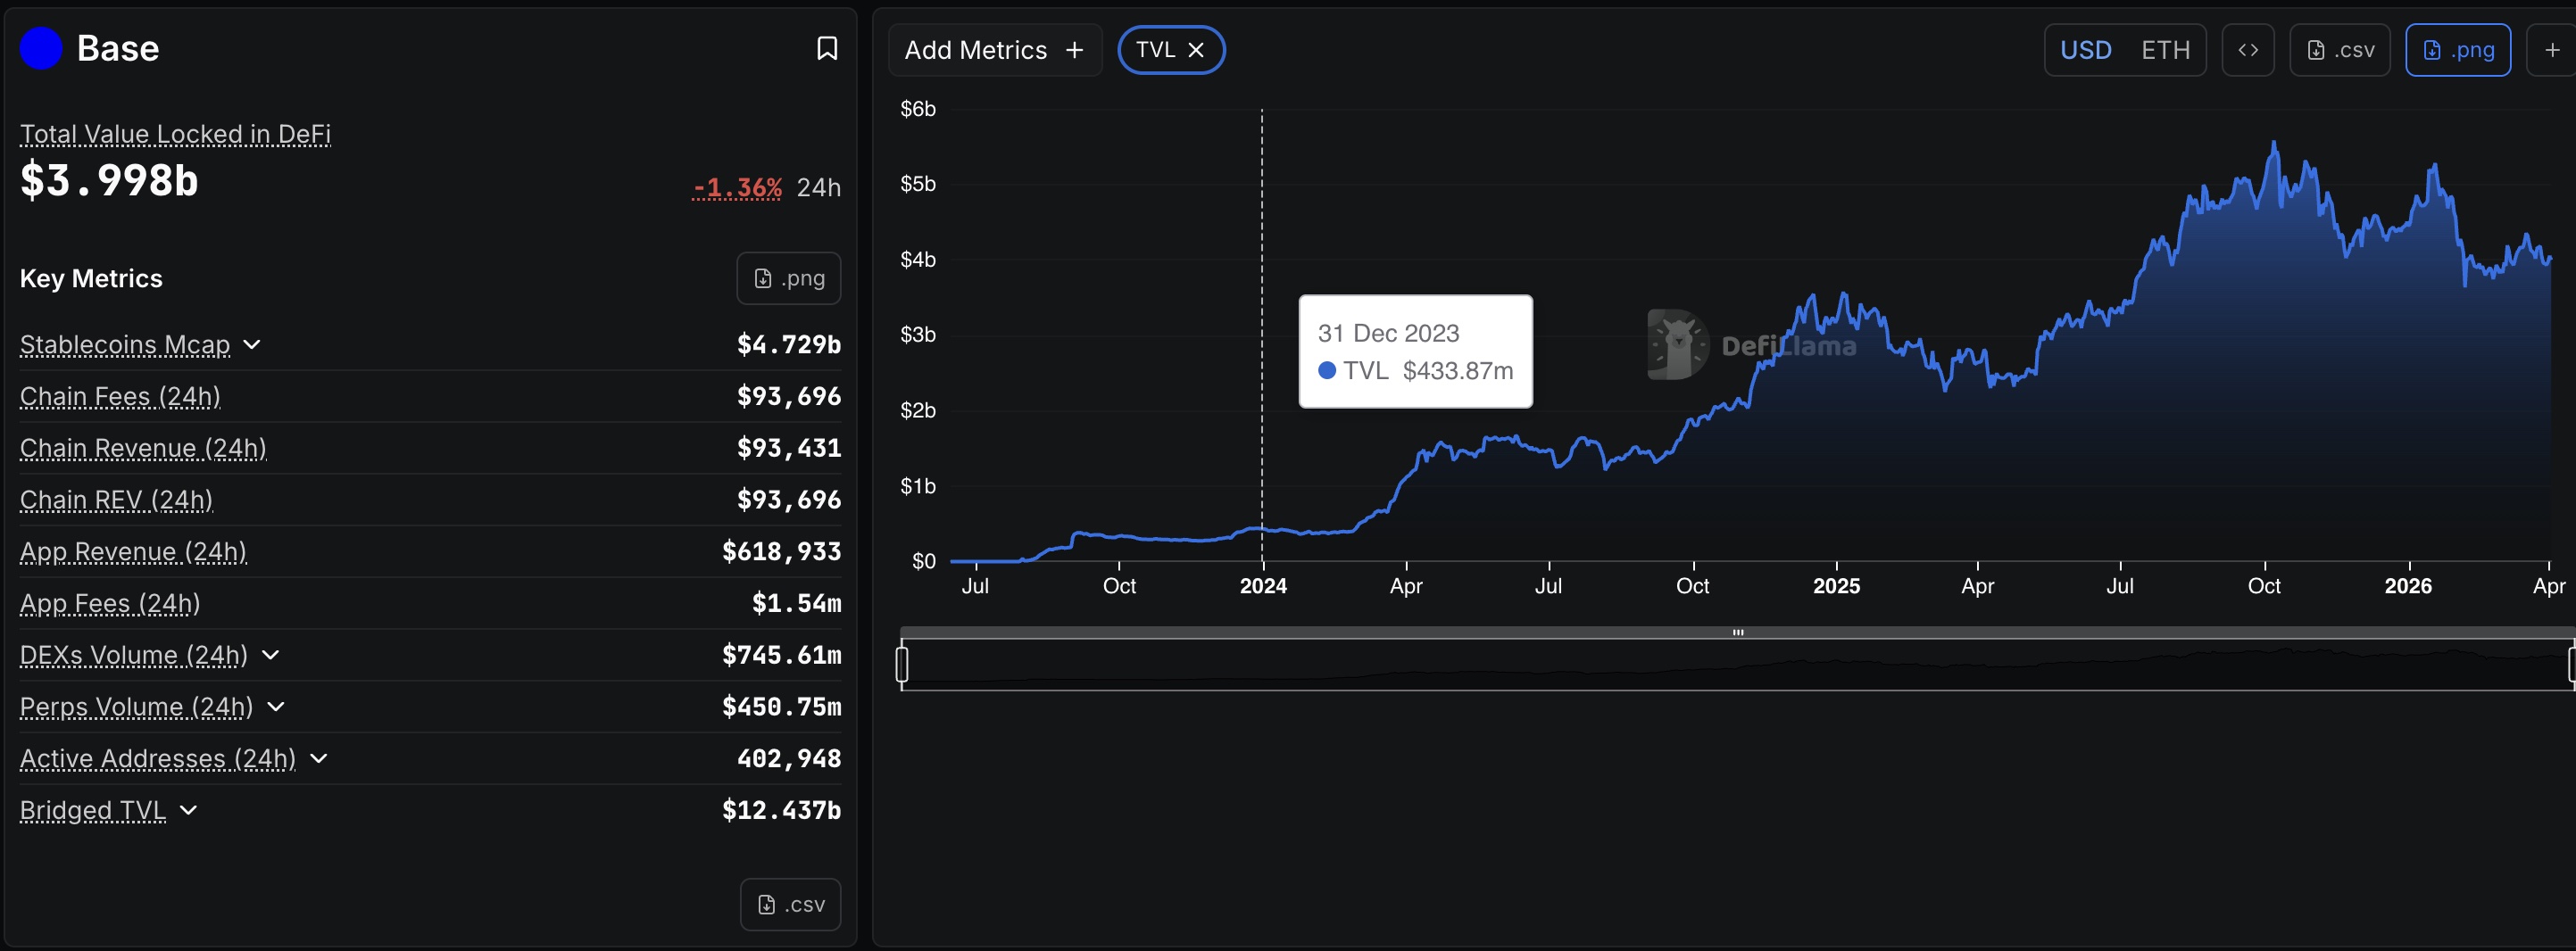
Task: Select USD as the chart currency
Action: point(2087,49)
